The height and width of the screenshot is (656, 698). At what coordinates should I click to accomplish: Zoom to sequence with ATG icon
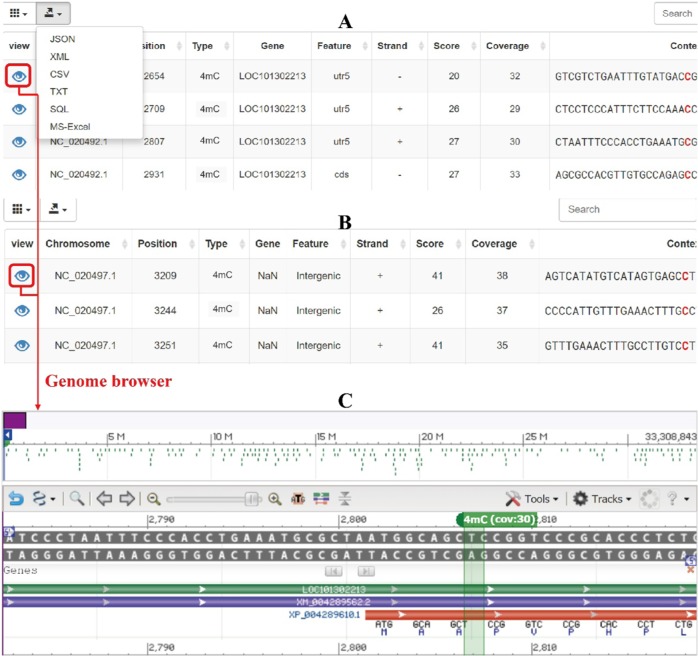(298, 499)
